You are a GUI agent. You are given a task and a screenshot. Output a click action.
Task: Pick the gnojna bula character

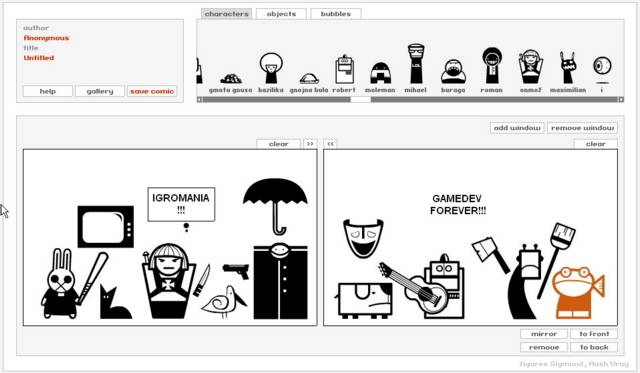coord(309,78)
